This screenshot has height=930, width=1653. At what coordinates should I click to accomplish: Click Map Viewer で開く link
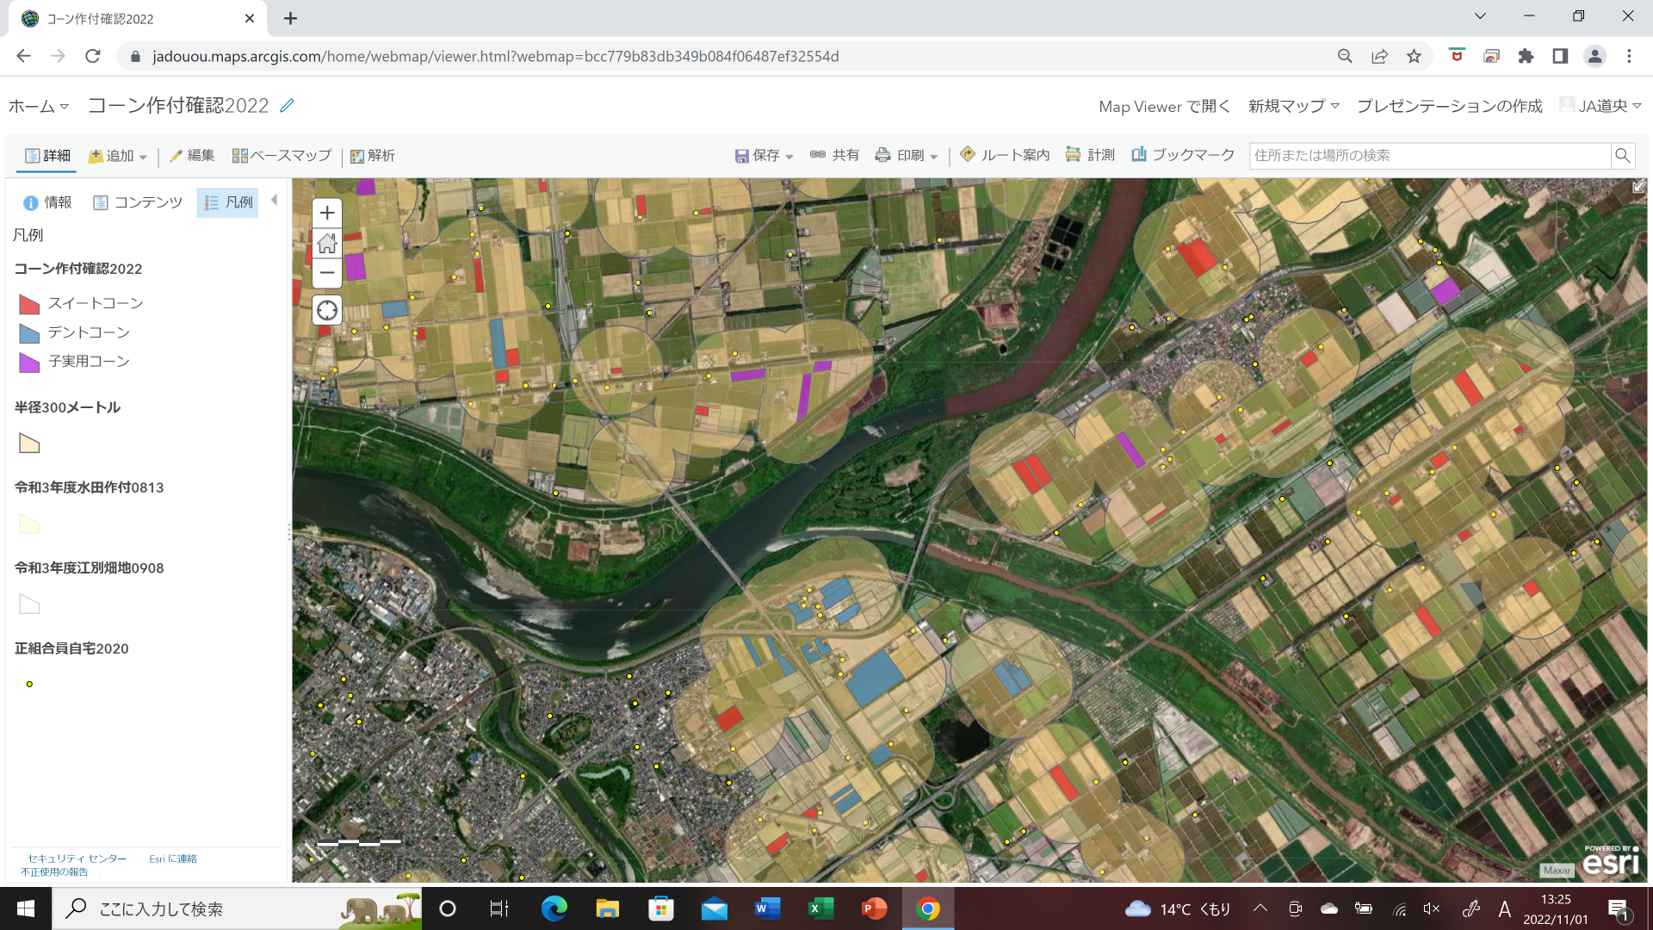(x=1164, y=106)
